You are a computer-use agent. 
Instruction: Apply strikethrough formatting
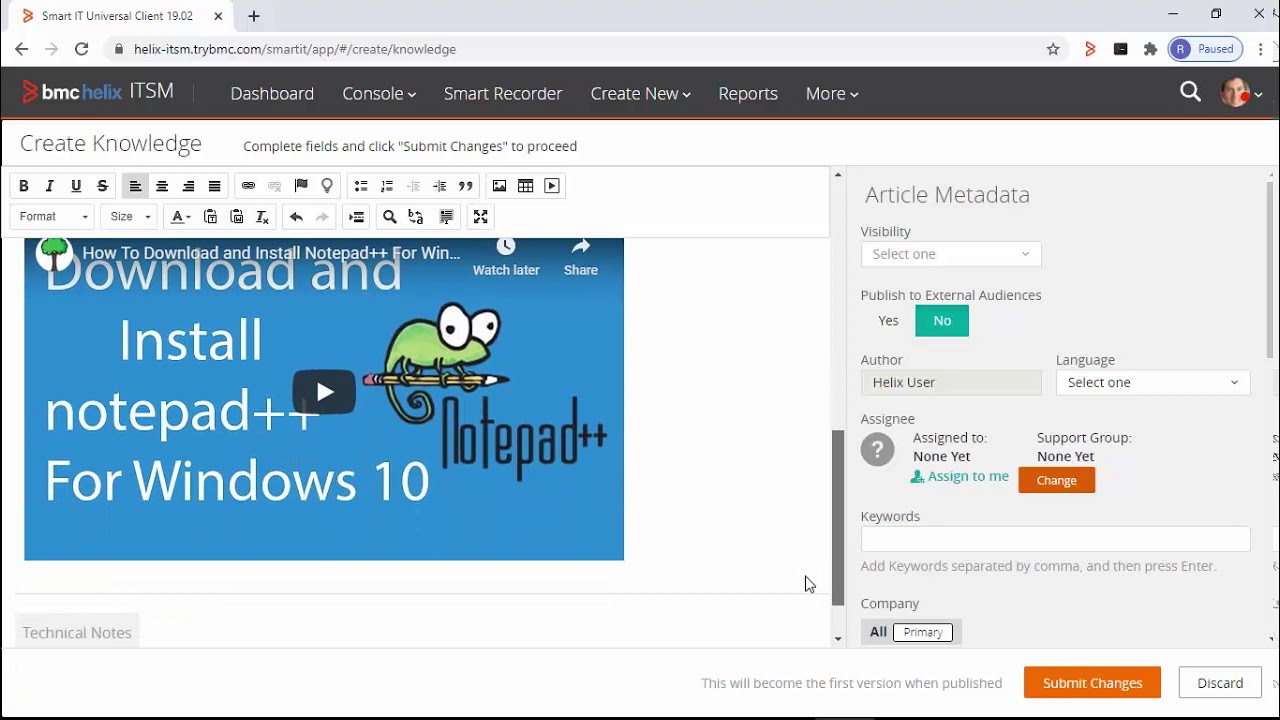click(x=102, y=186)
